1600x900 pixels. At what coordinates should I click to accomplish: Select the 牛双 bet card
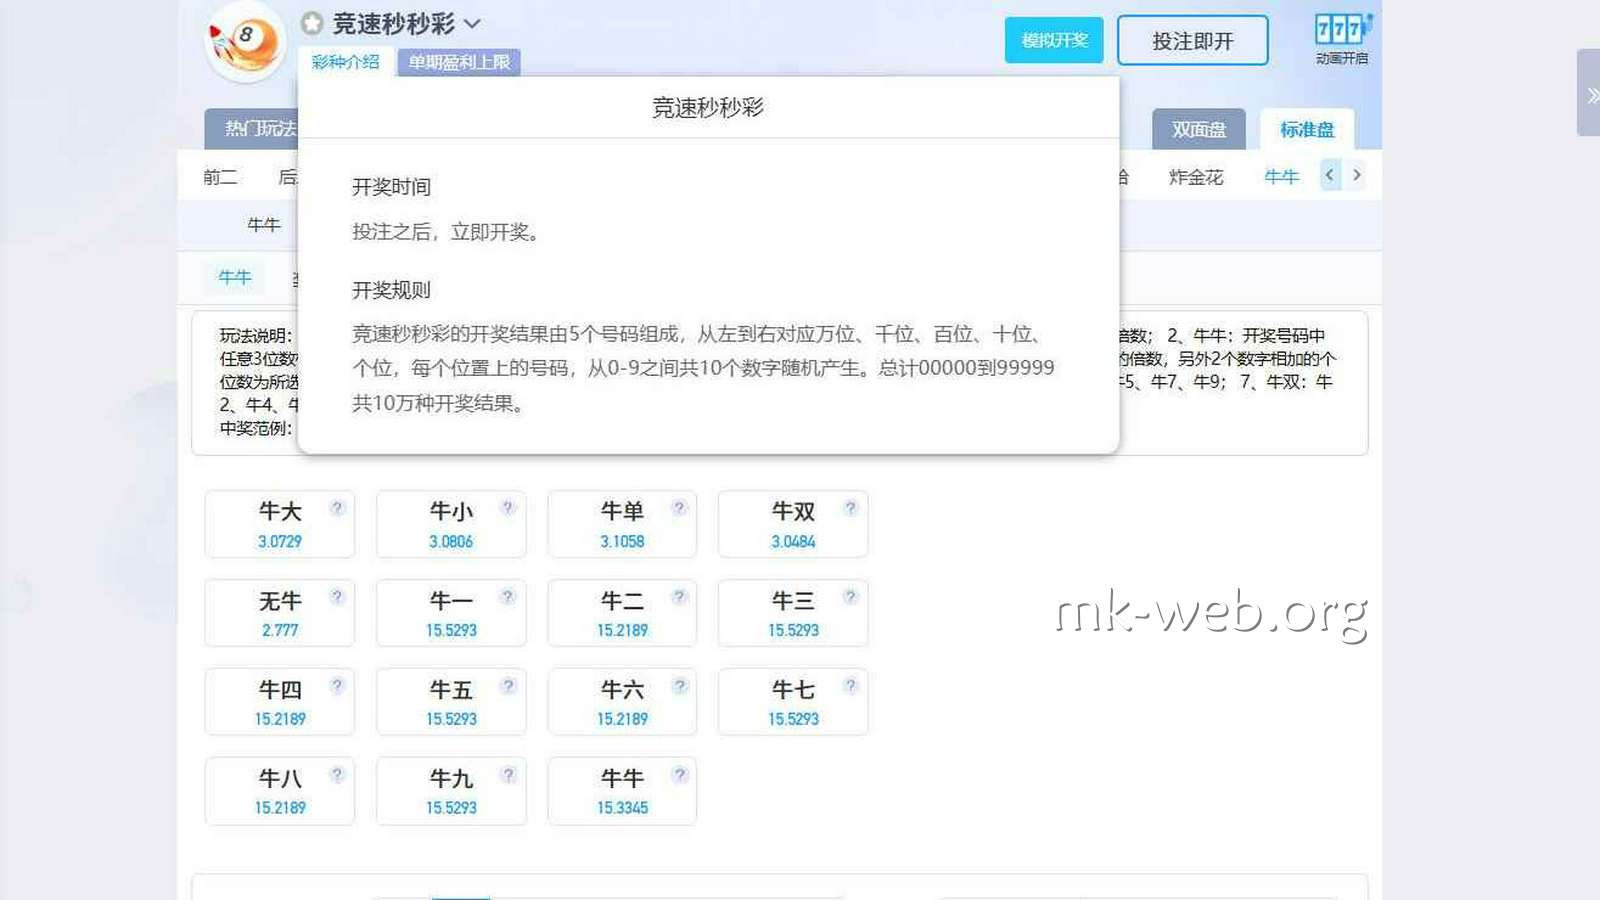(793, 524)
